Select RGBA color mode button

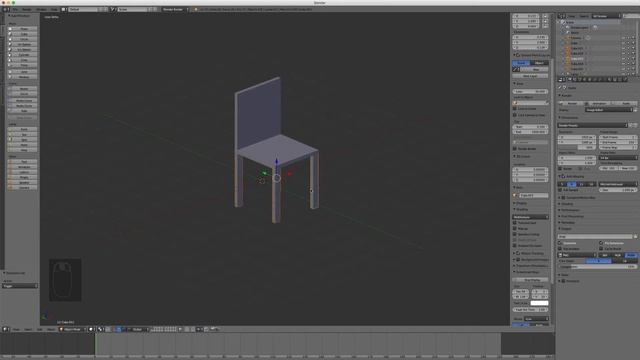click(x=631, y=255)
